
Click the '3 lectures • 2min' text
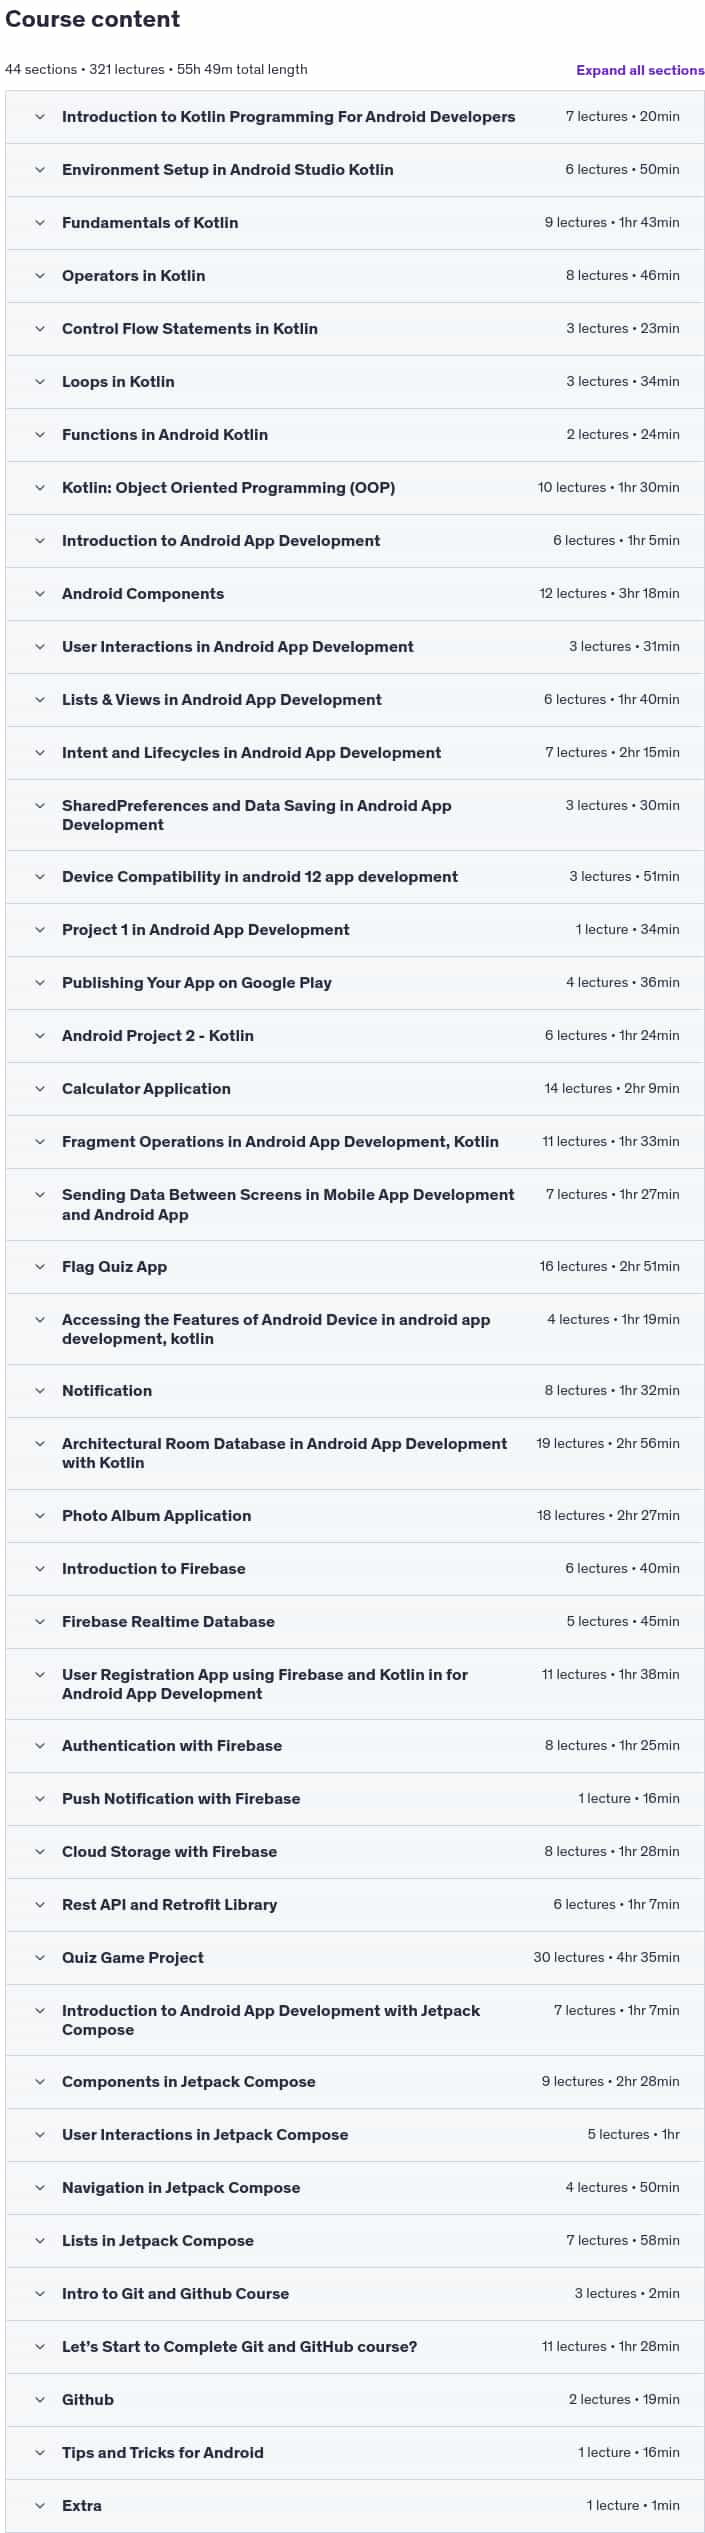(627, 2294)
